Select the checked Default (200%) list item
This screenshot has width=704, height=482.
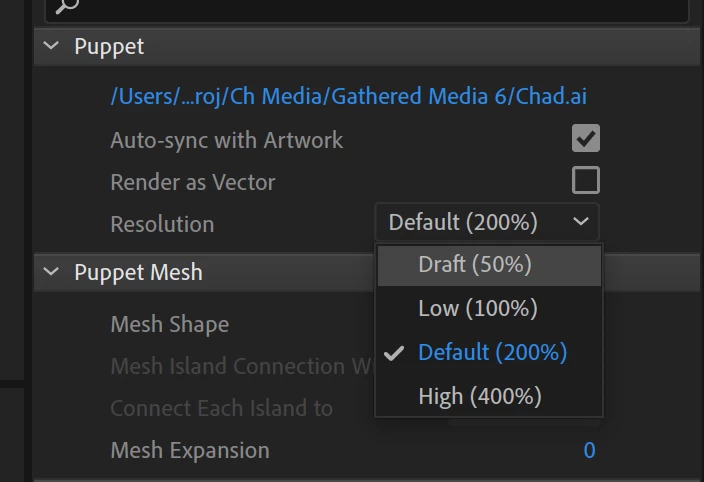click(x=489, y=352)
